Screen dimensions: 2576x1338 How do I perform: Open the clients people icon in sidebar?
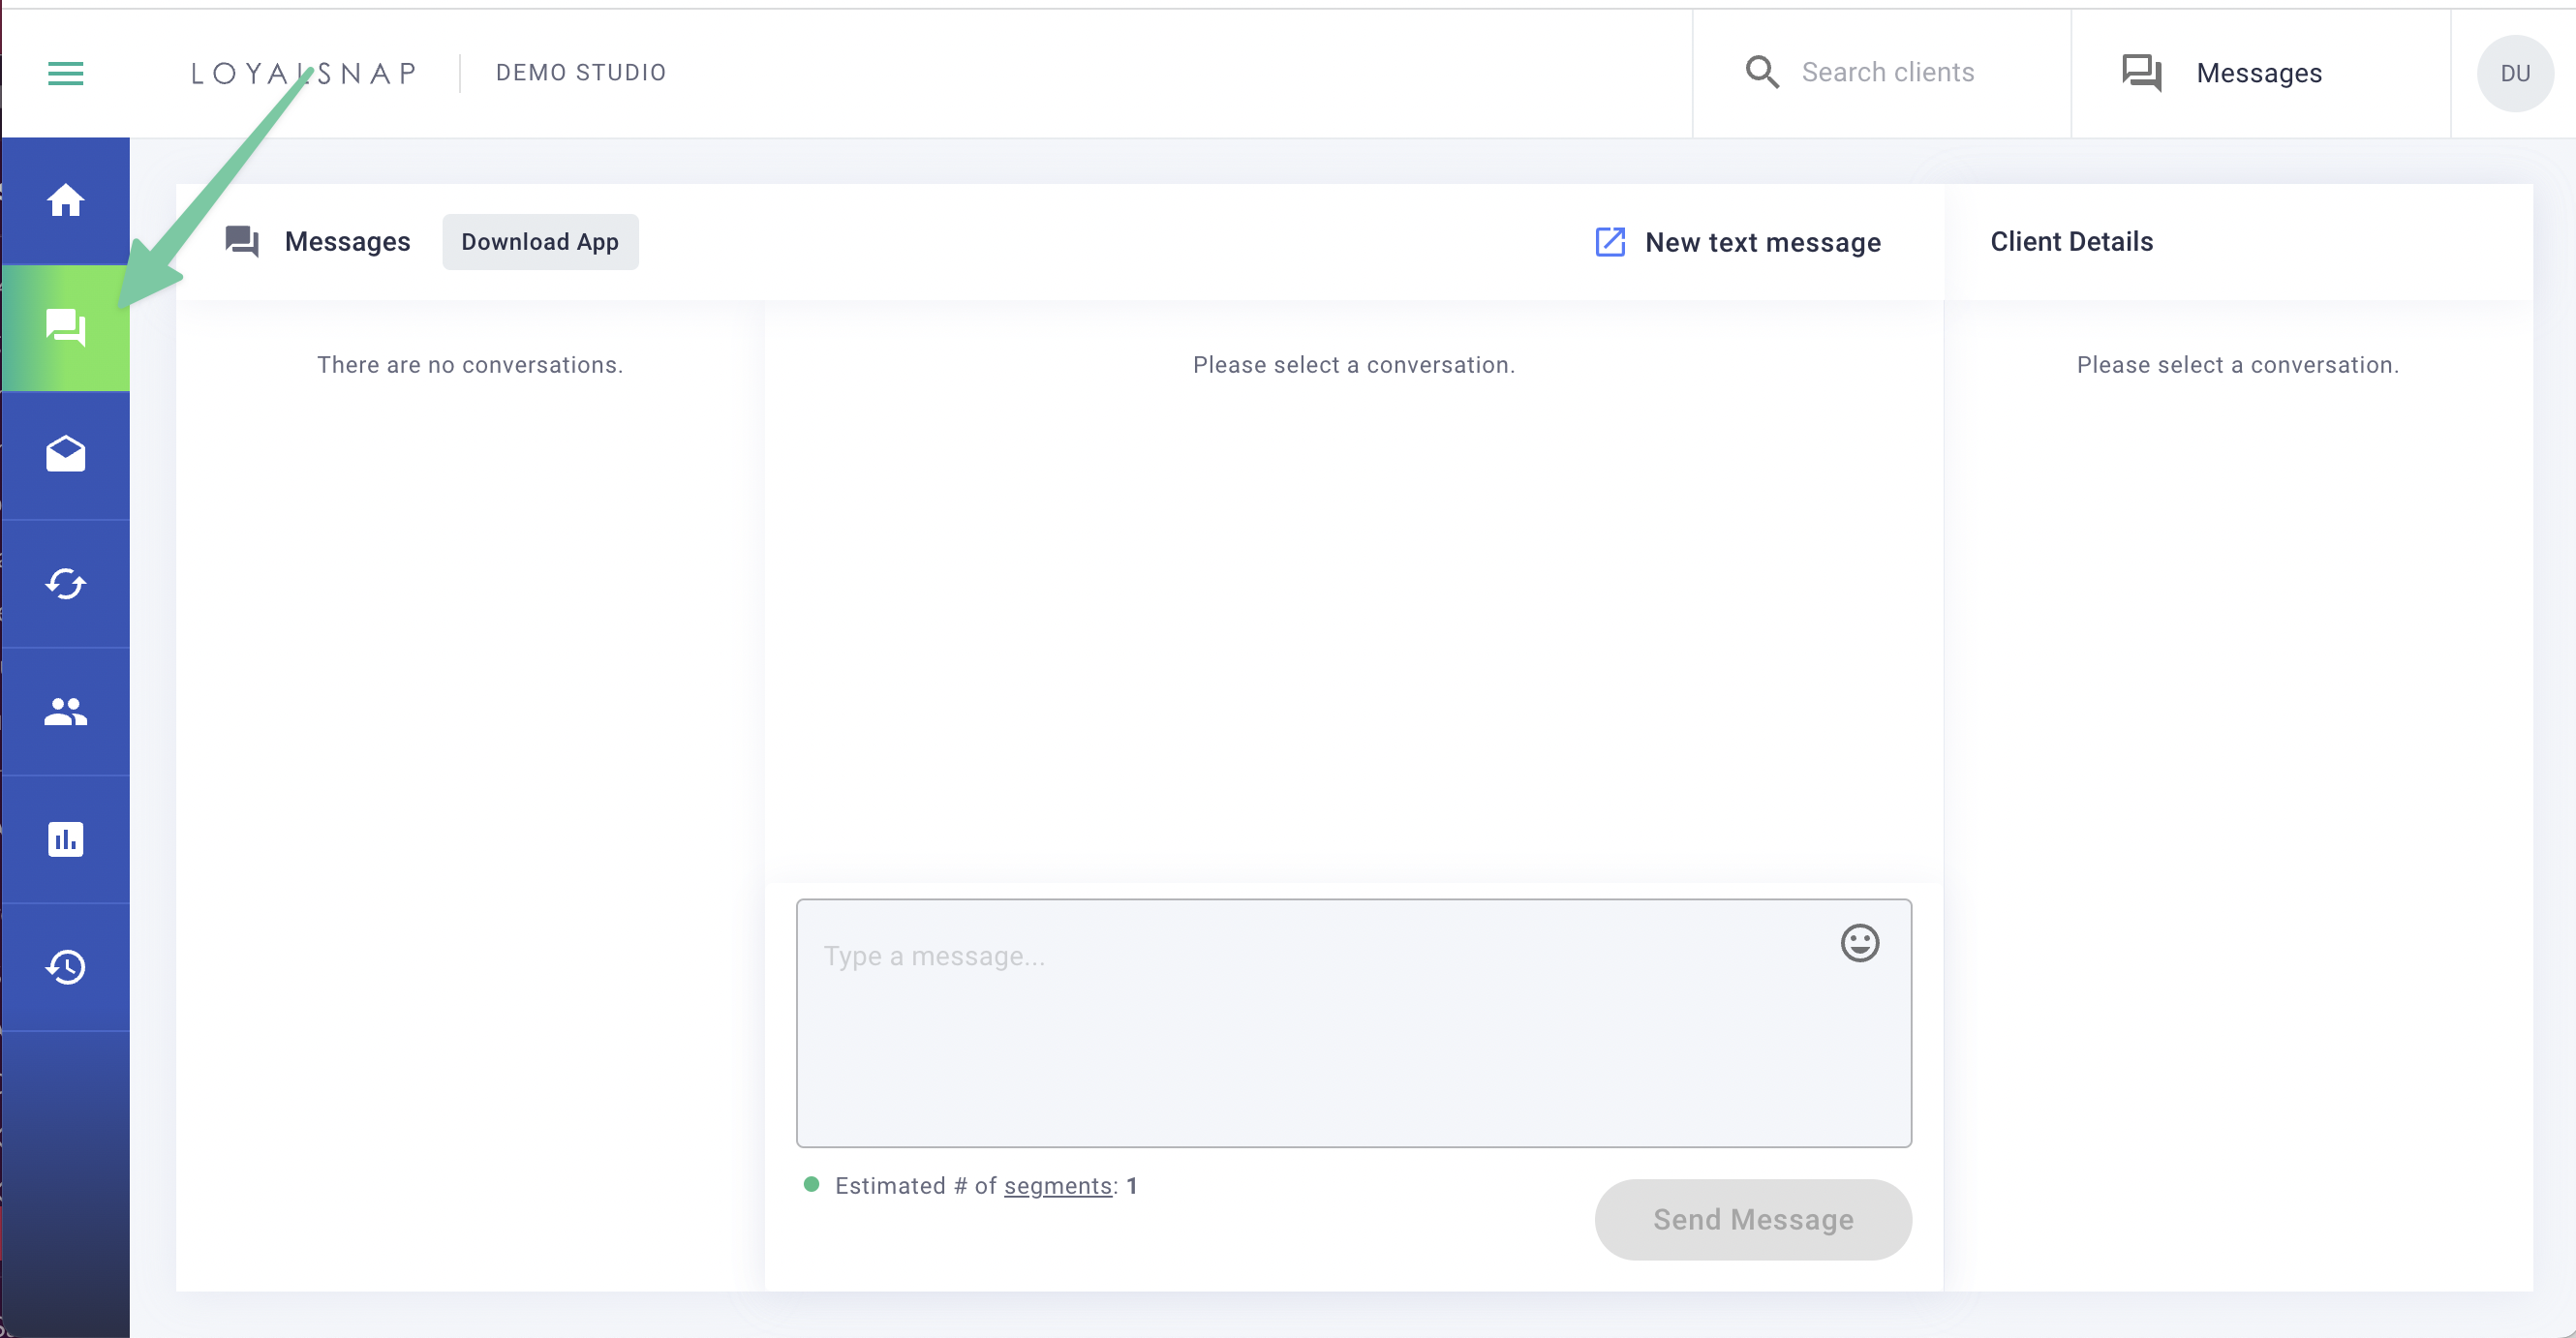65,711
